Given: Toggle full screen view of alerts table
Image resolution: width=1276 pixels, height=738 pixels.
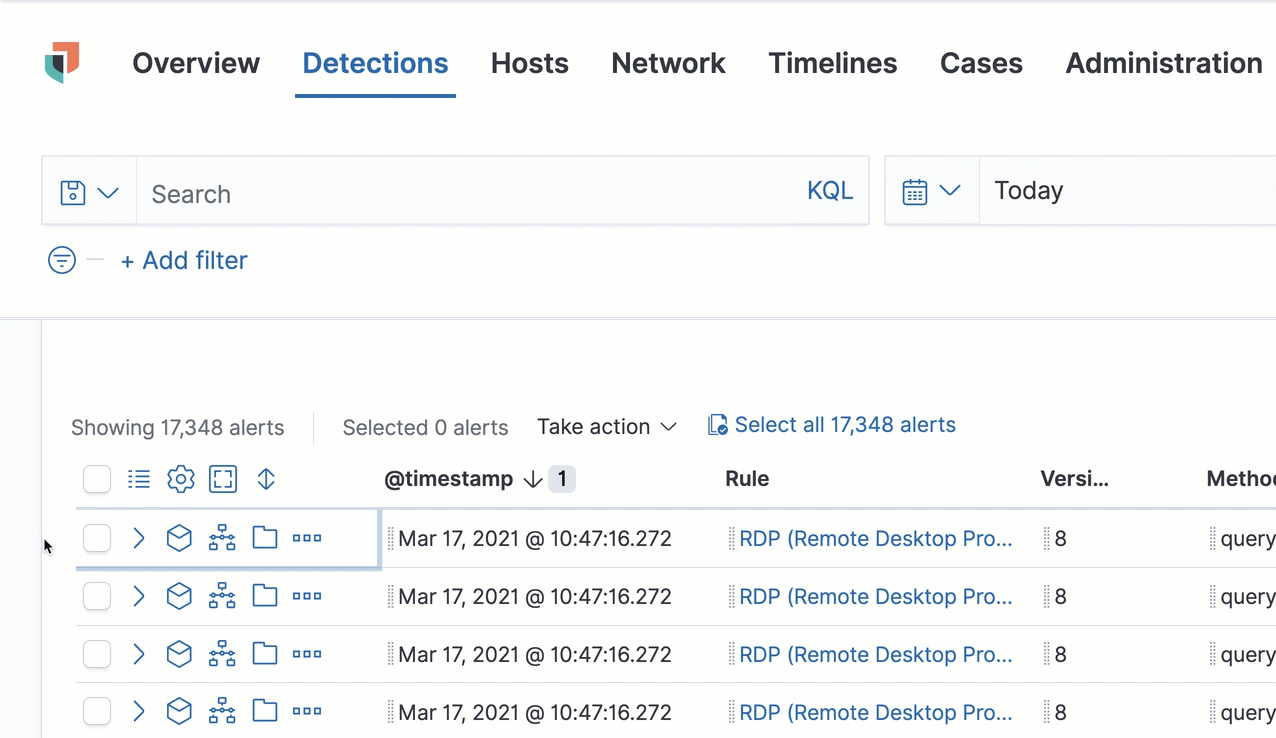Looking at the screenshot, I should (x=223, y=480).
